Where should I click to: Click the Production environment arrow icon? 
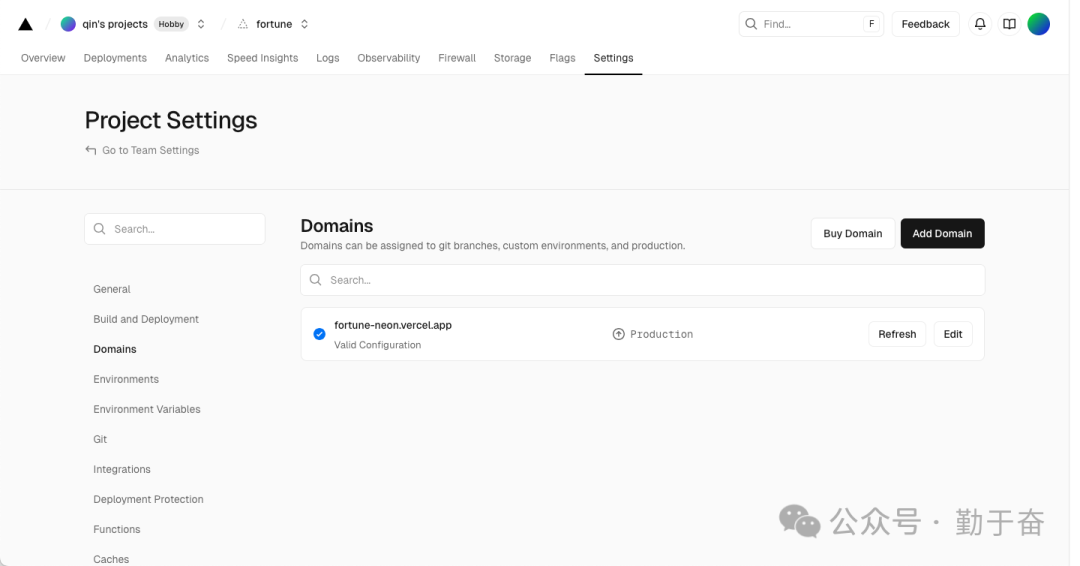[619, 334]
